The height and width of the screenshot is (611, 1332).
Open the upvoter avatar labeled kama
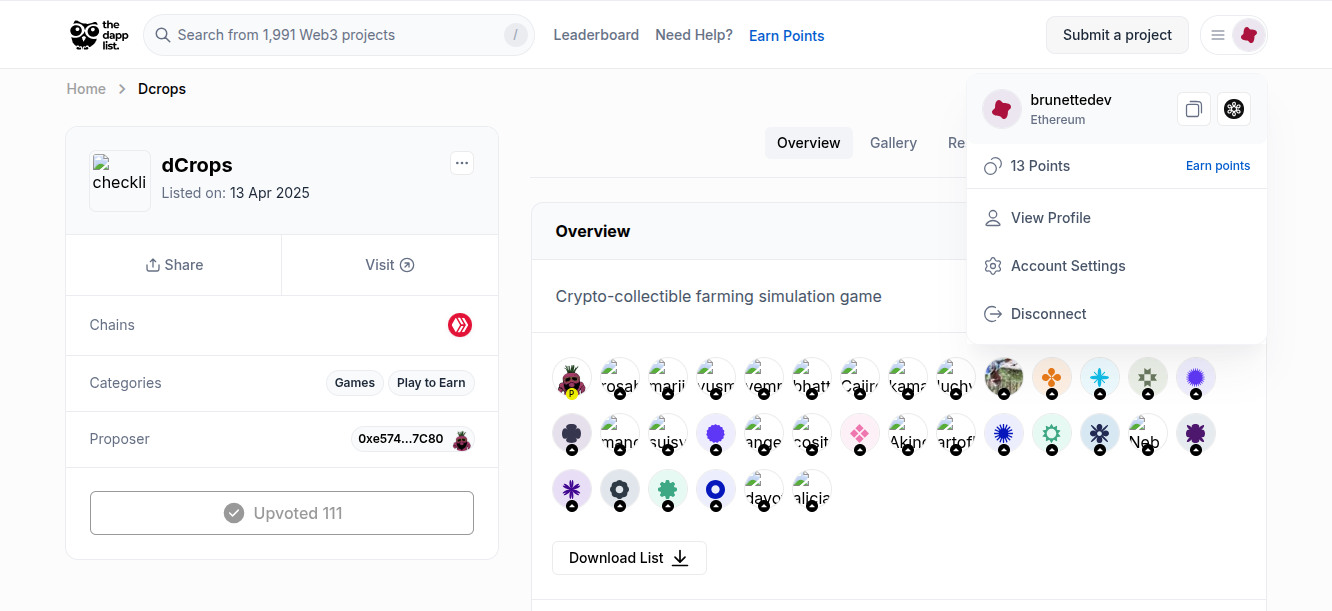pyautogui.click(x=908, y=377)
